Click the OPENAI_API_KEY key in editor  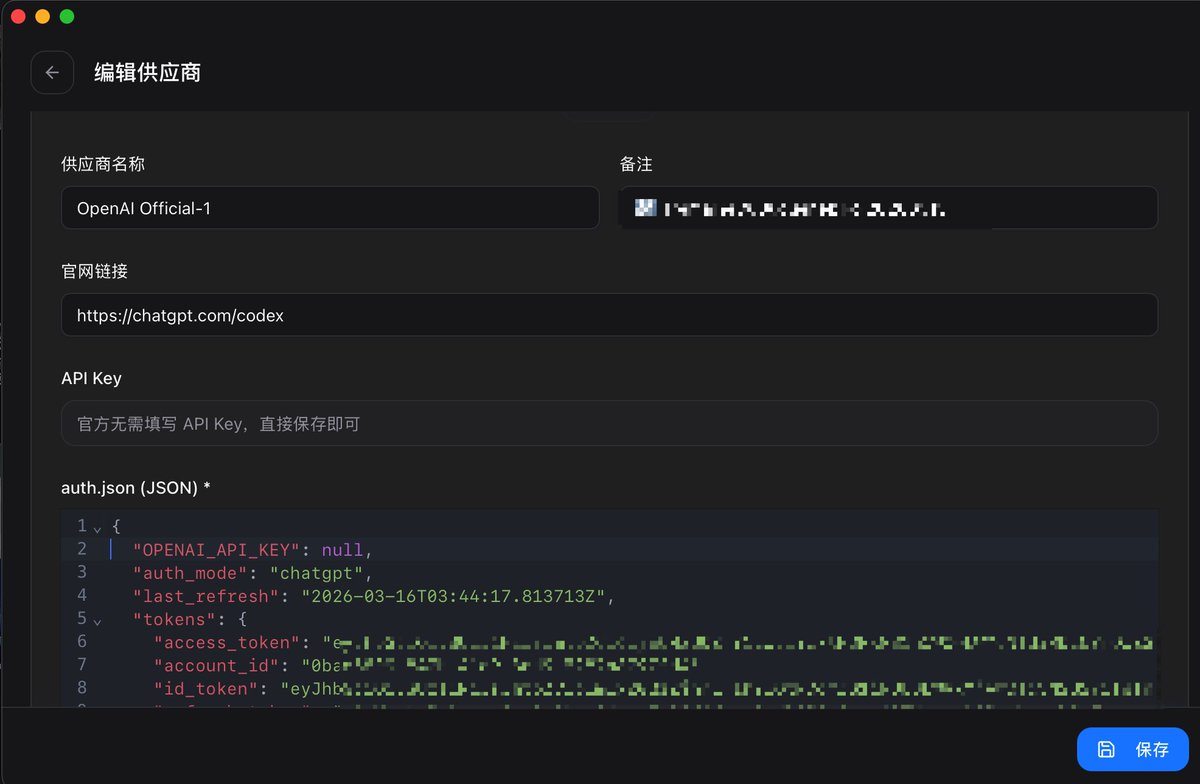click(216, 550)
